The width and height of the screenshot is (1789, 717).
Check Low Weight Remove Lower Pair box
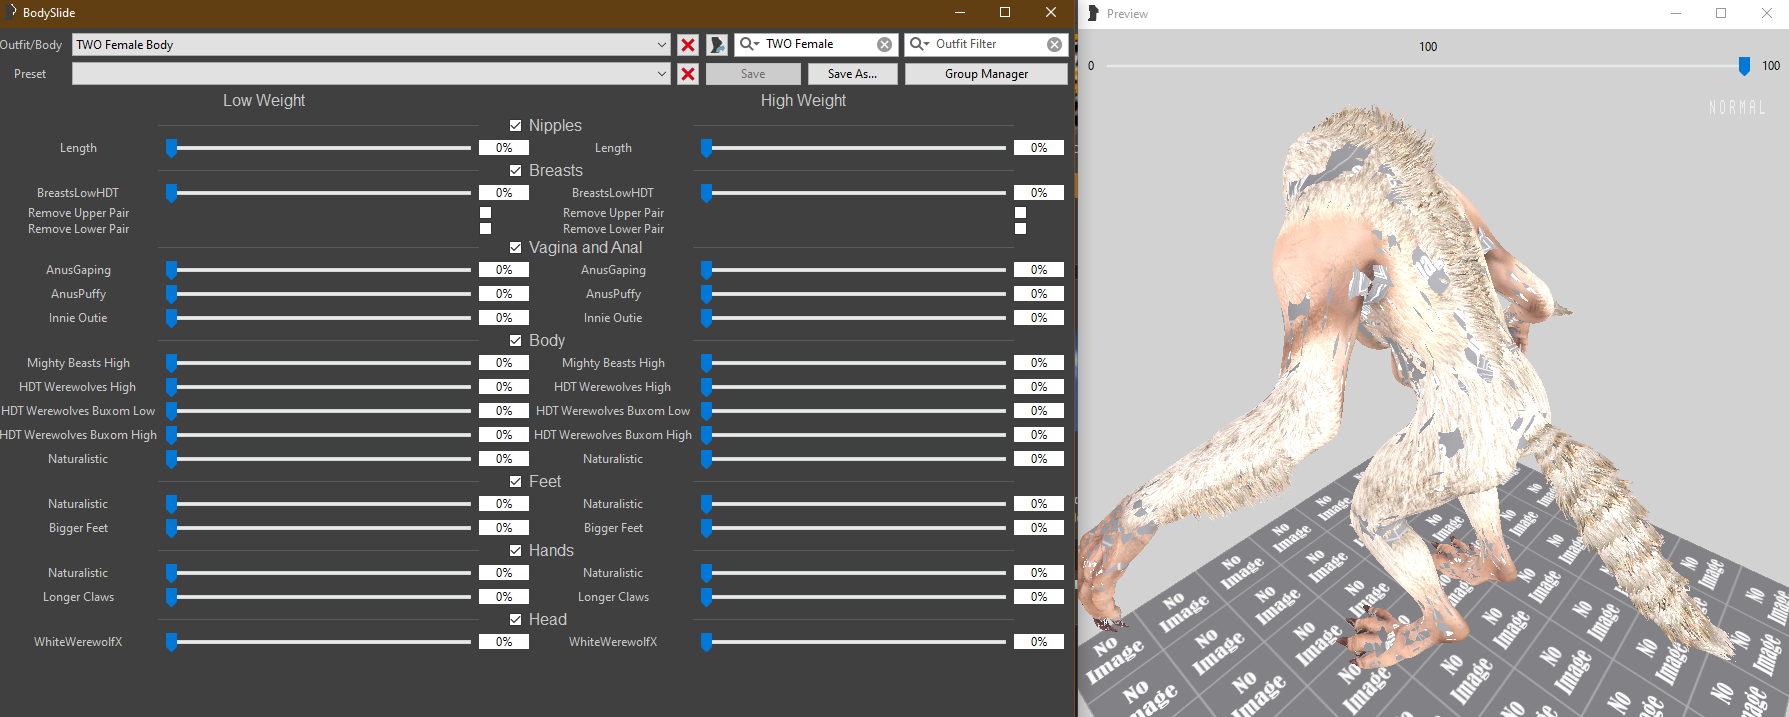pyautogui.click(x=486, y=228)
